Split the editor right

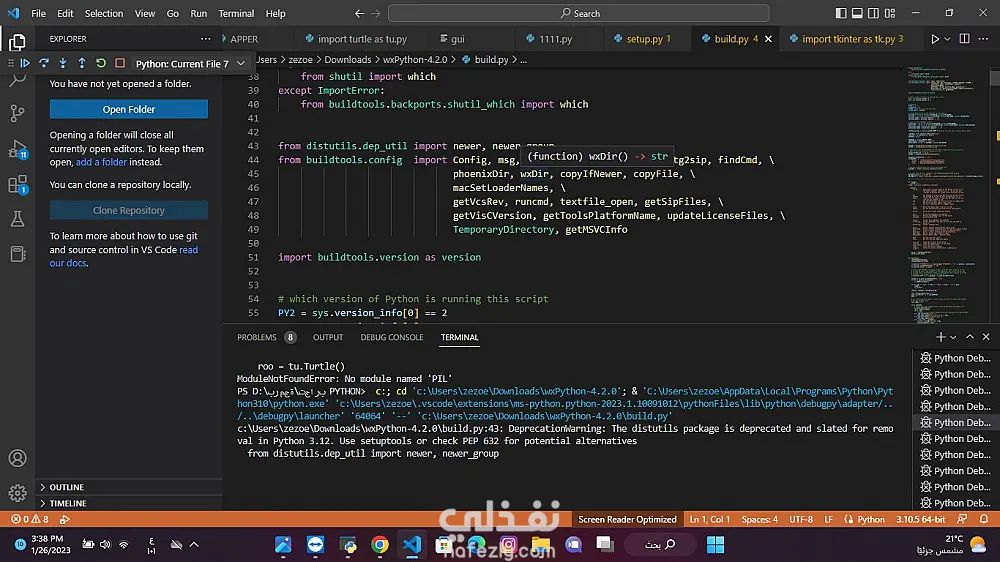pos(964,39)
